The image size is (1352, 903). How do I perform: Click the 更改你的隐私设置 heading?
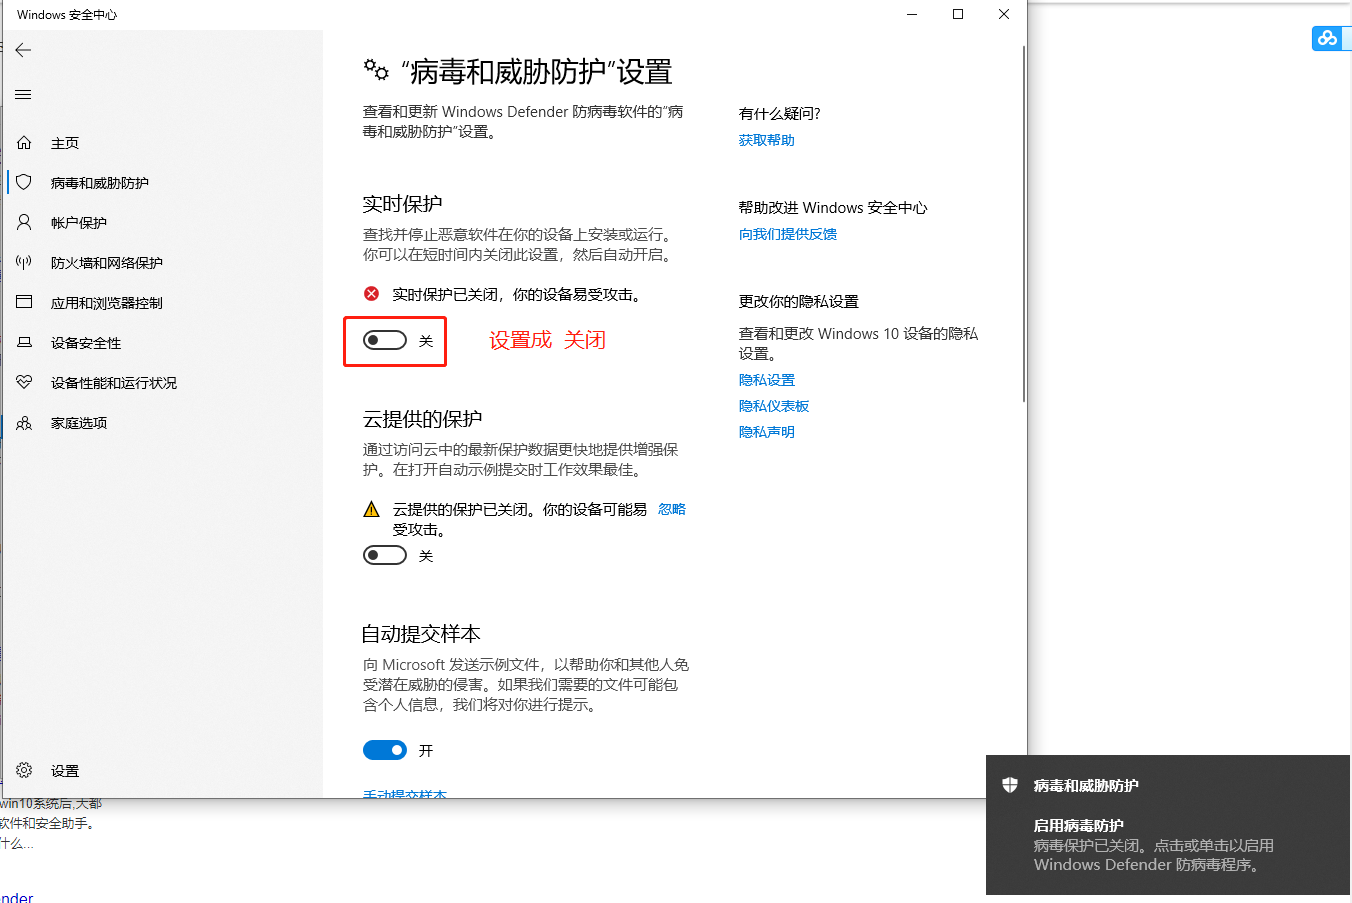[799, 301]
